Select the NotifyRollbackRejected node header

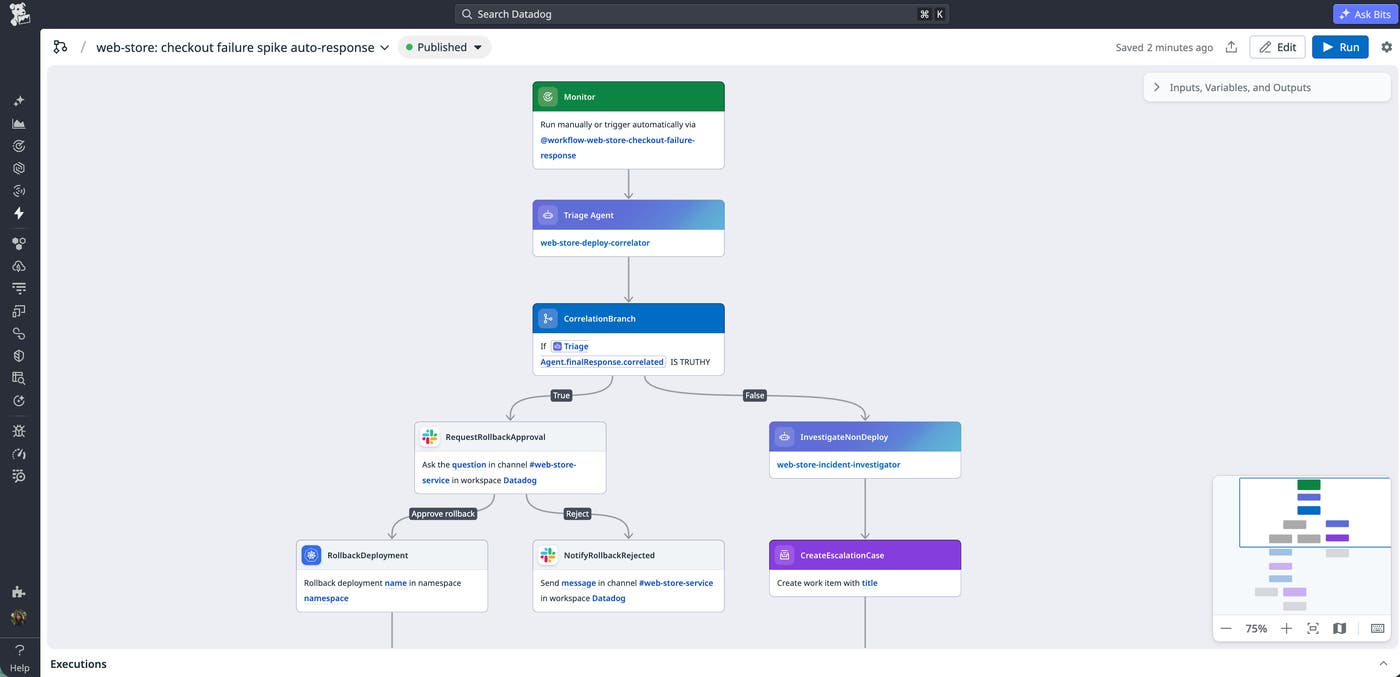(628, 555)
